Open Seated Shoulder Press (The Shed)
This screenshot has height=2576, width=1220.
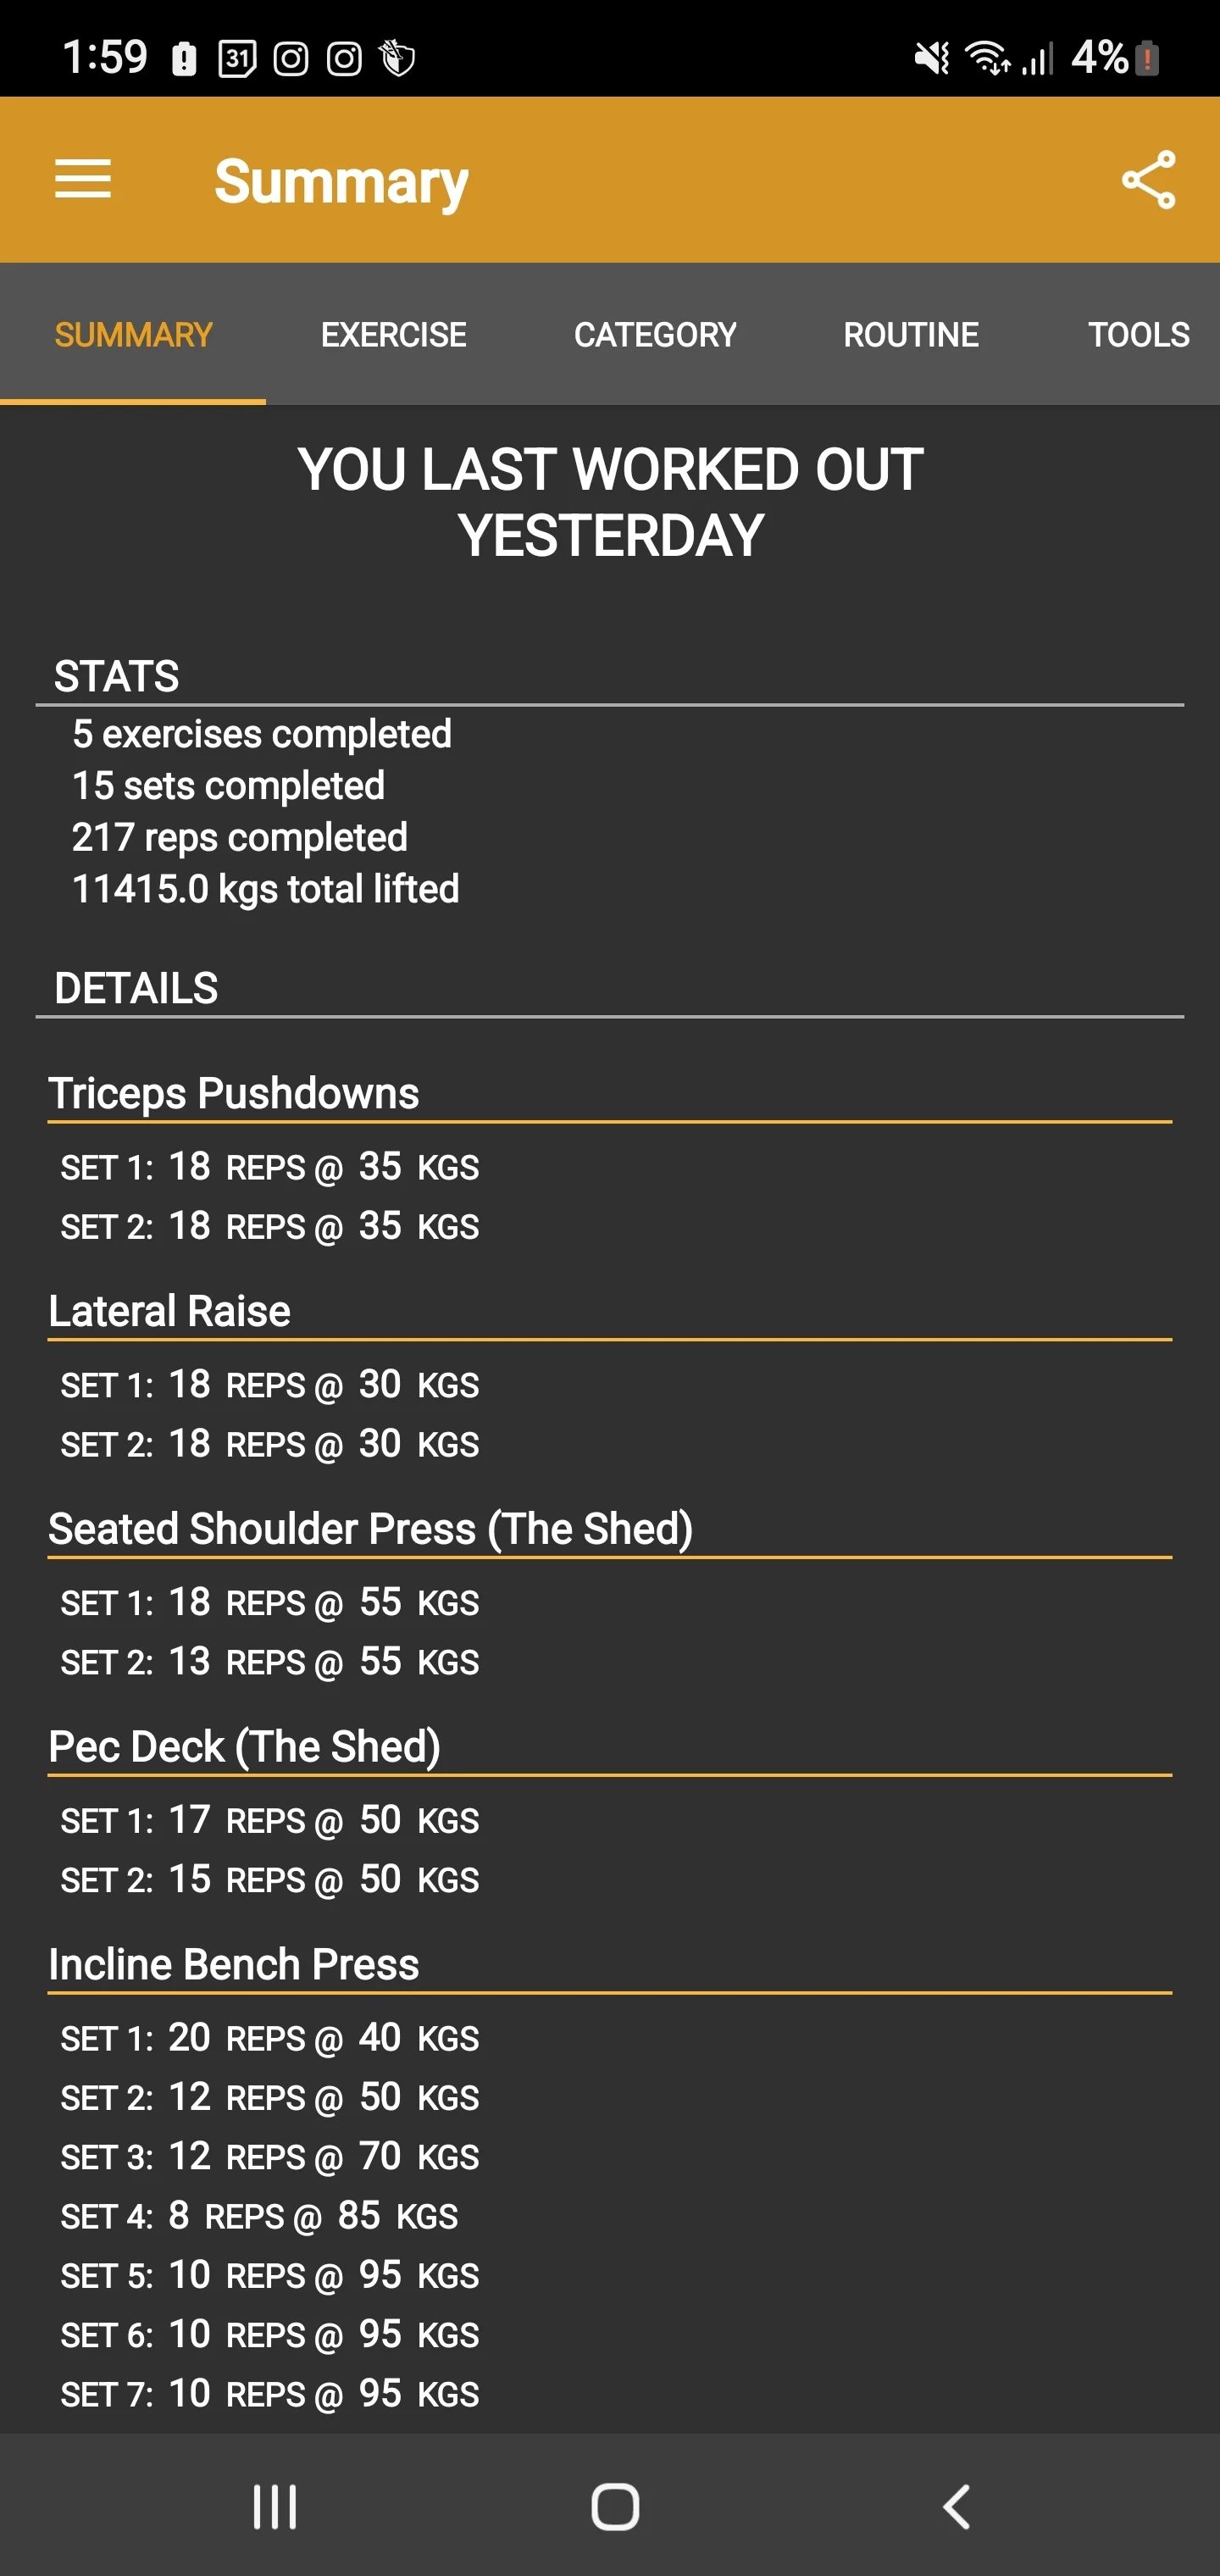point(371,1529)
